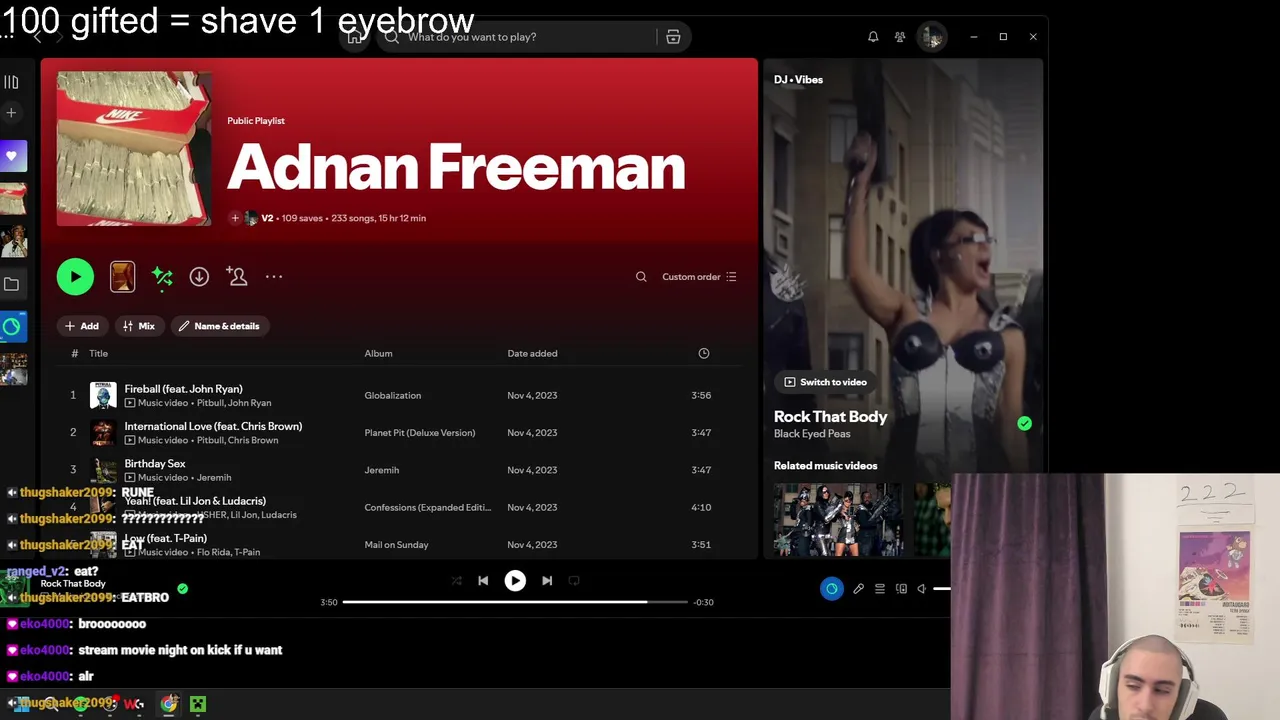The width and height of the screenshot is (1280, 720).
Task: Seek on the song progress bar
Action: 515,602
